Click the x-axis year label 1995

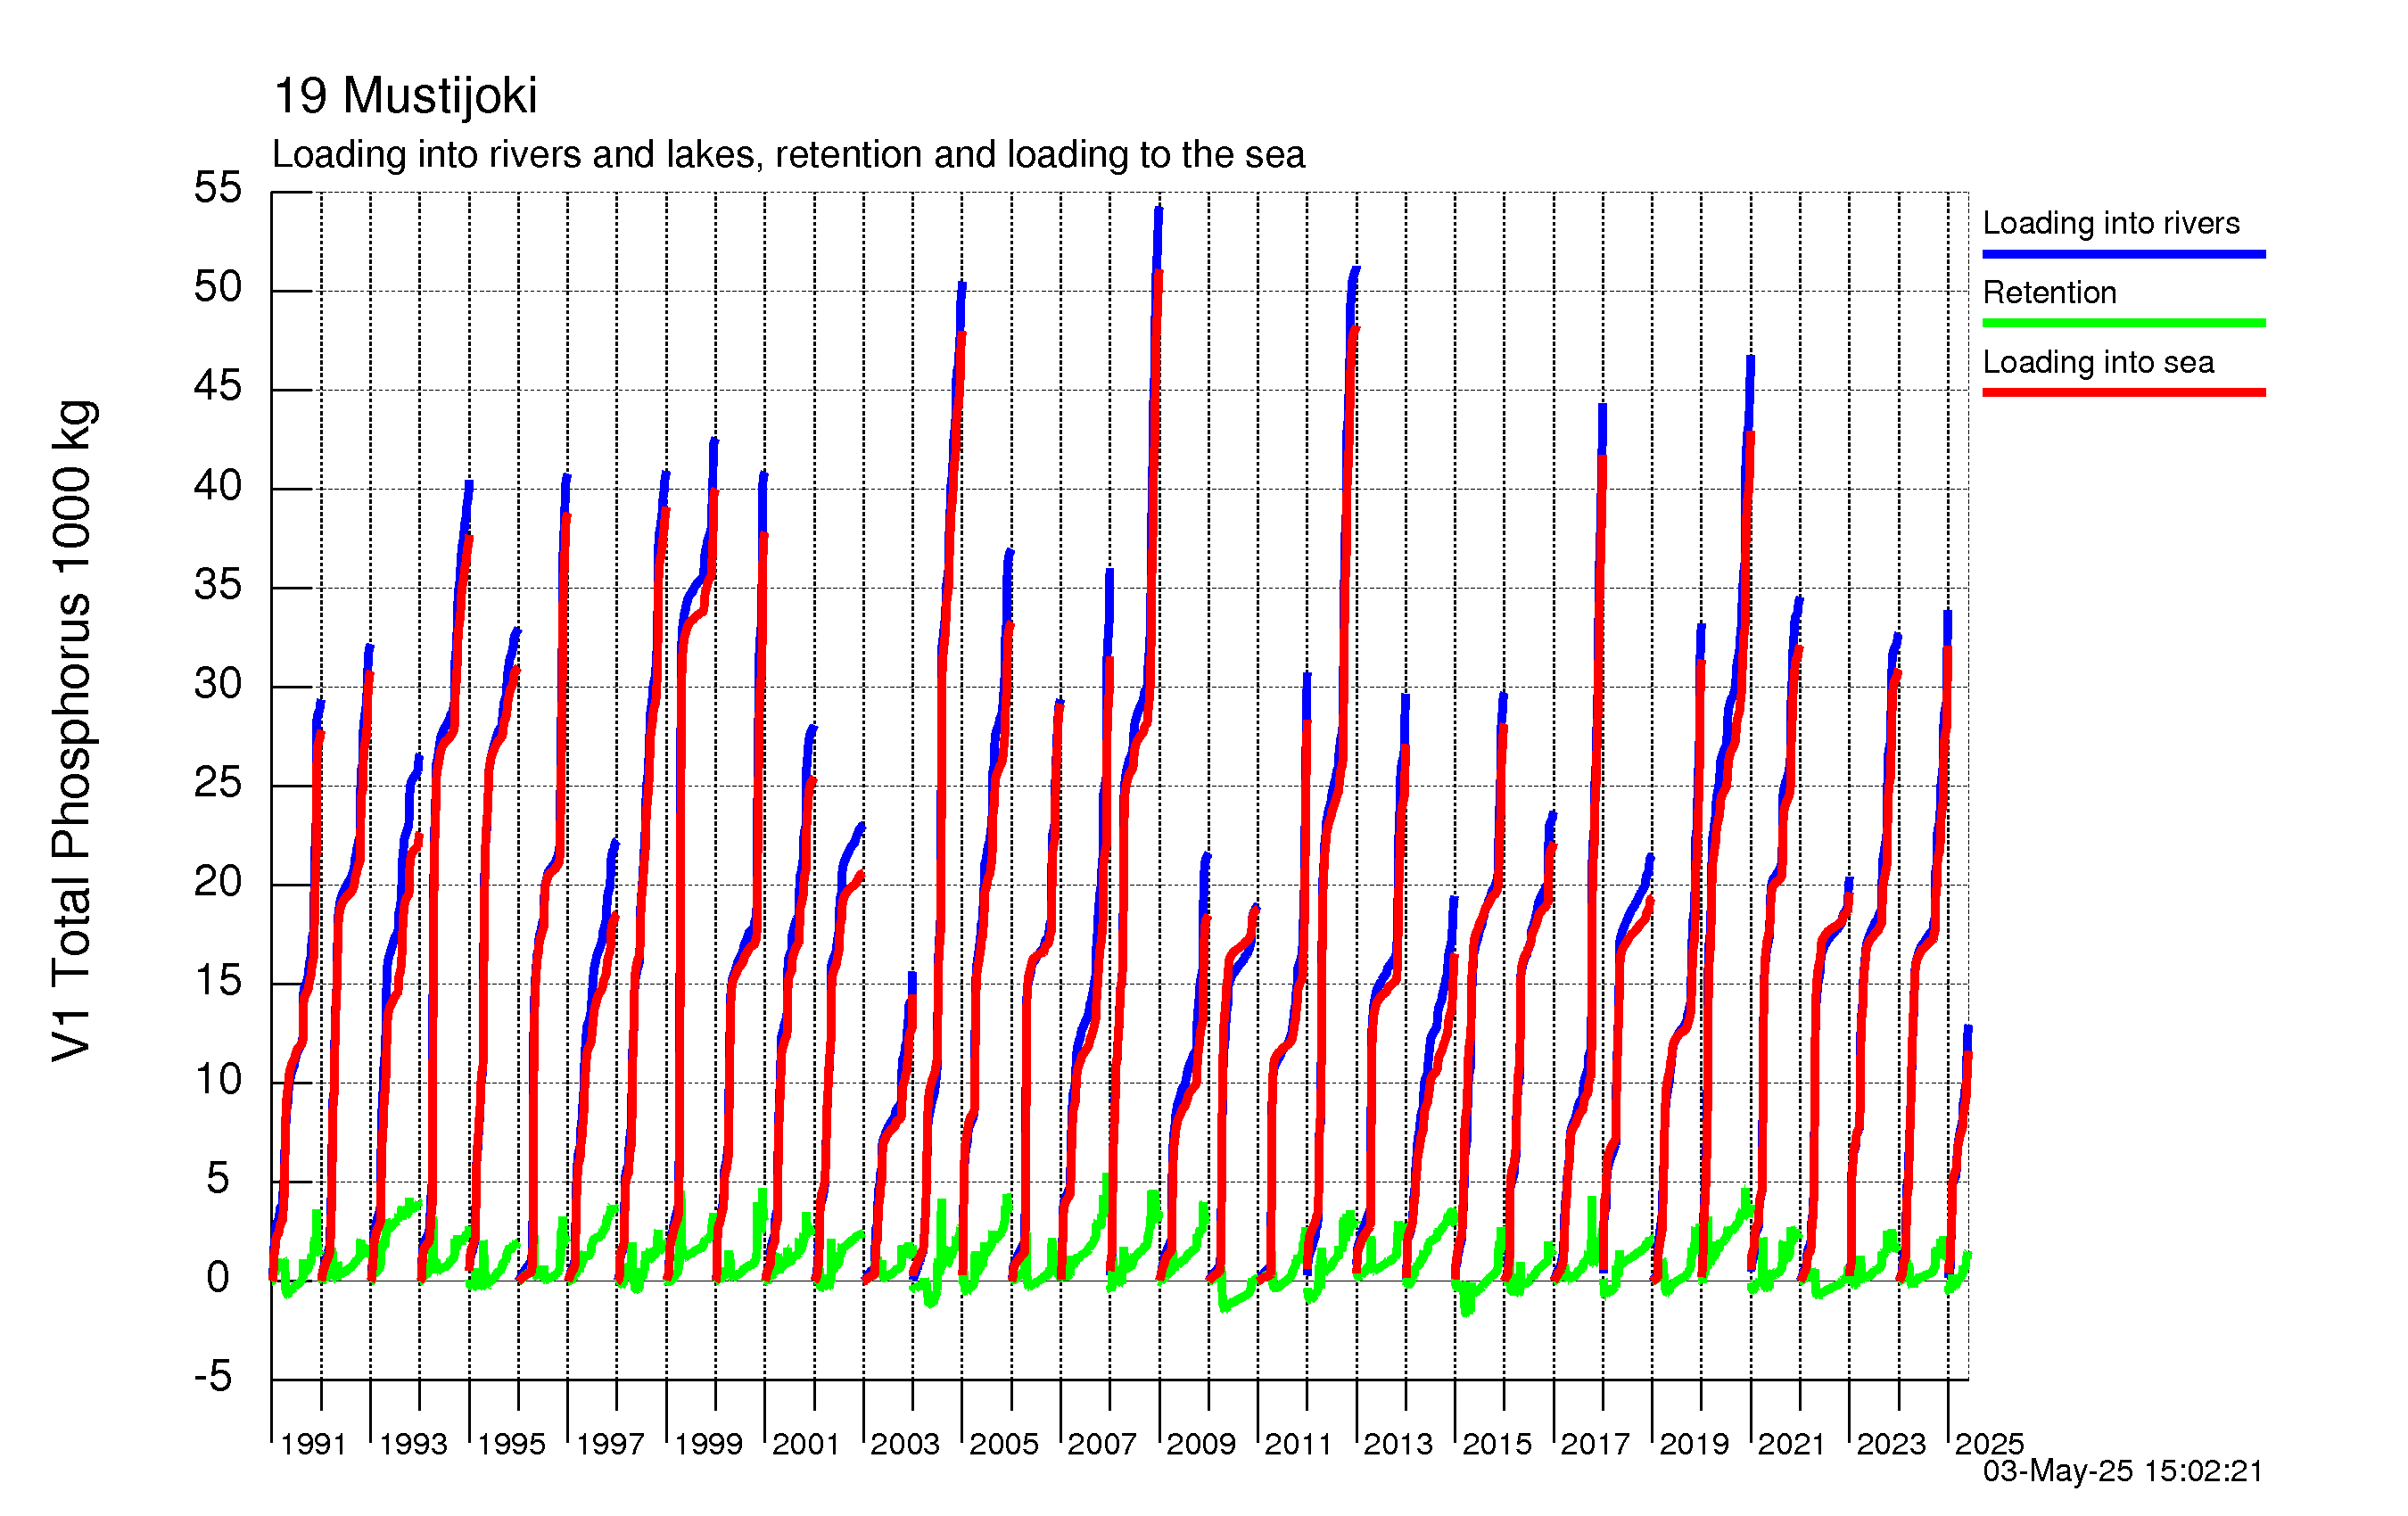[511, 1445]
